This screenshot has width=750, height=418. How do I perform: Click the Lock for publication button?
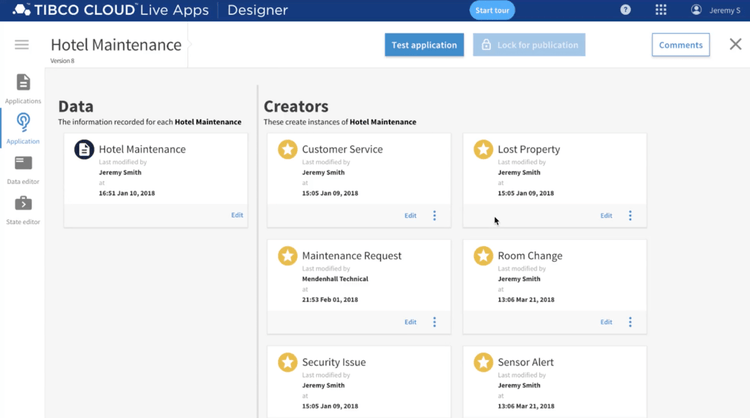coord(529,45)
